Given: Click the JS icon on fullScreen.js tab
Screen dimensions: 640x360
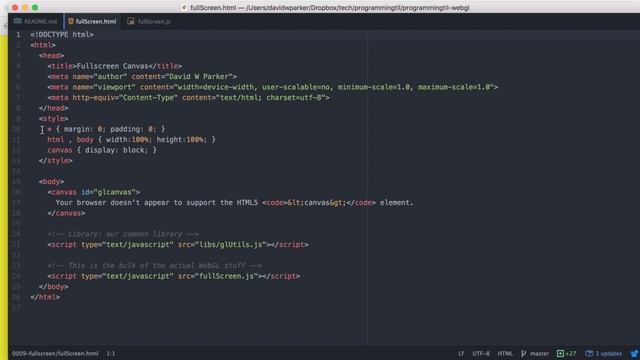Looking at the screenshot, I should tap(131, 21).
